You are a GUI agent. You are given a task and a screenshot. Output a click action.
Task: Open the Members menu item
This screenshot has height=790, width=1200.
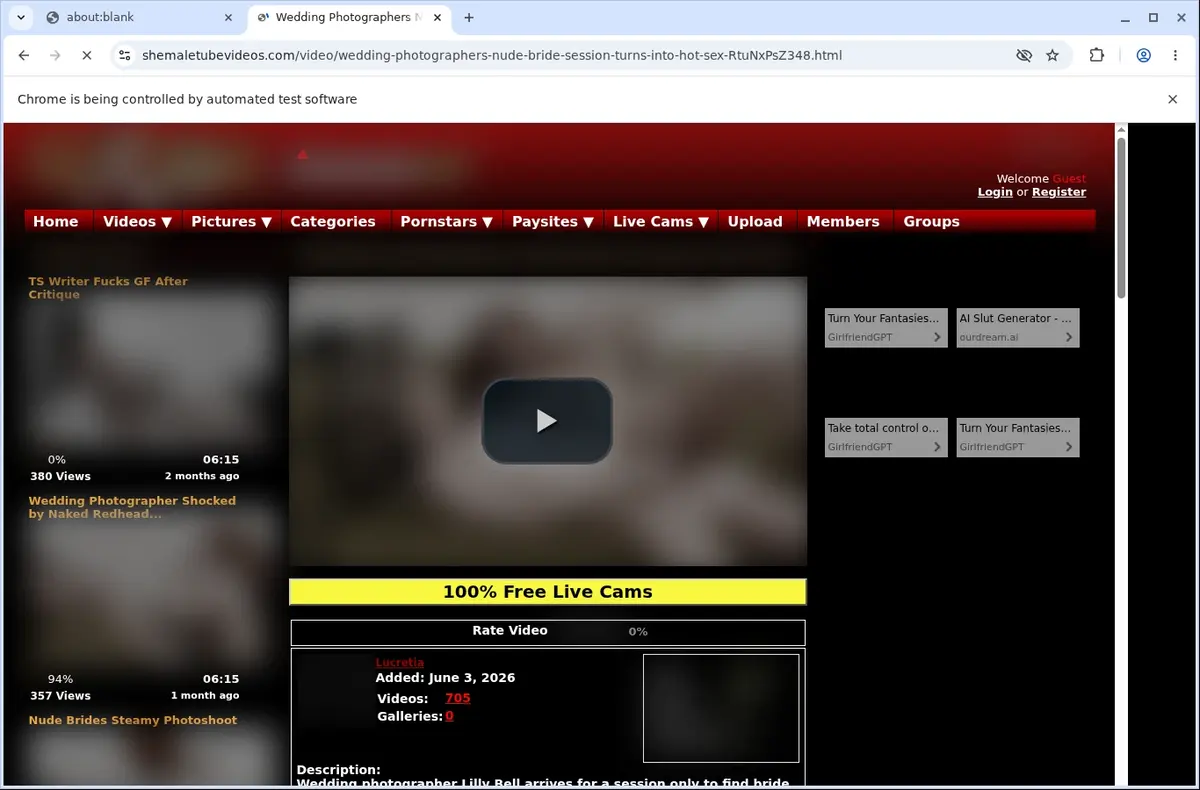click(843, 221)
